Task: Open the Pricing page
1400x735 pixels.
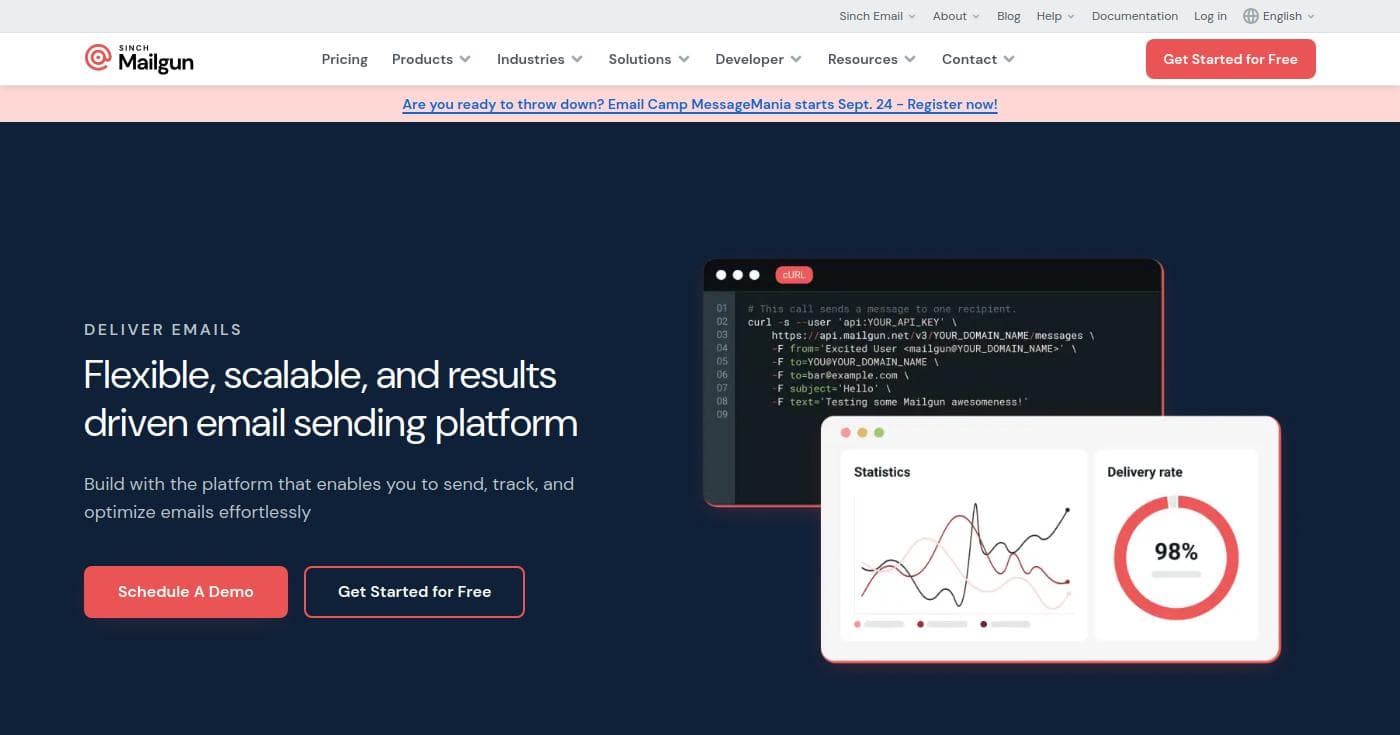Action: (x=344, y=59)
